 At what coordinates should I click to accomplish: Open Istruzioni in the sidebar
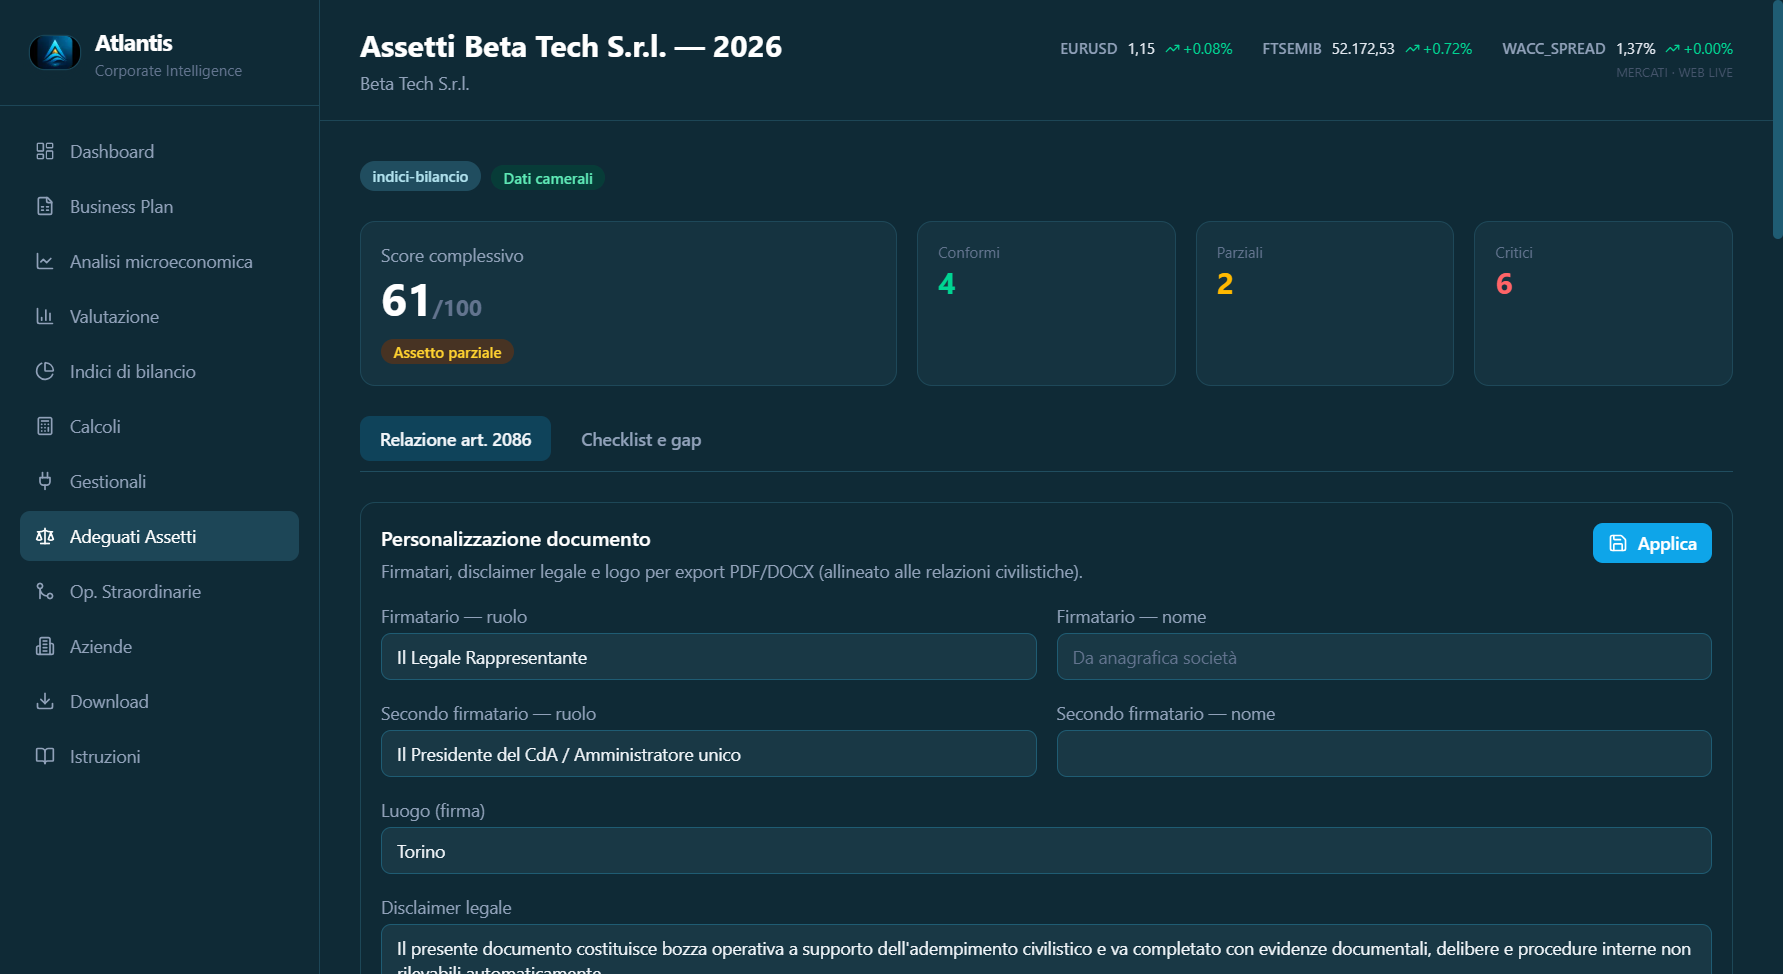click(159, 756)
